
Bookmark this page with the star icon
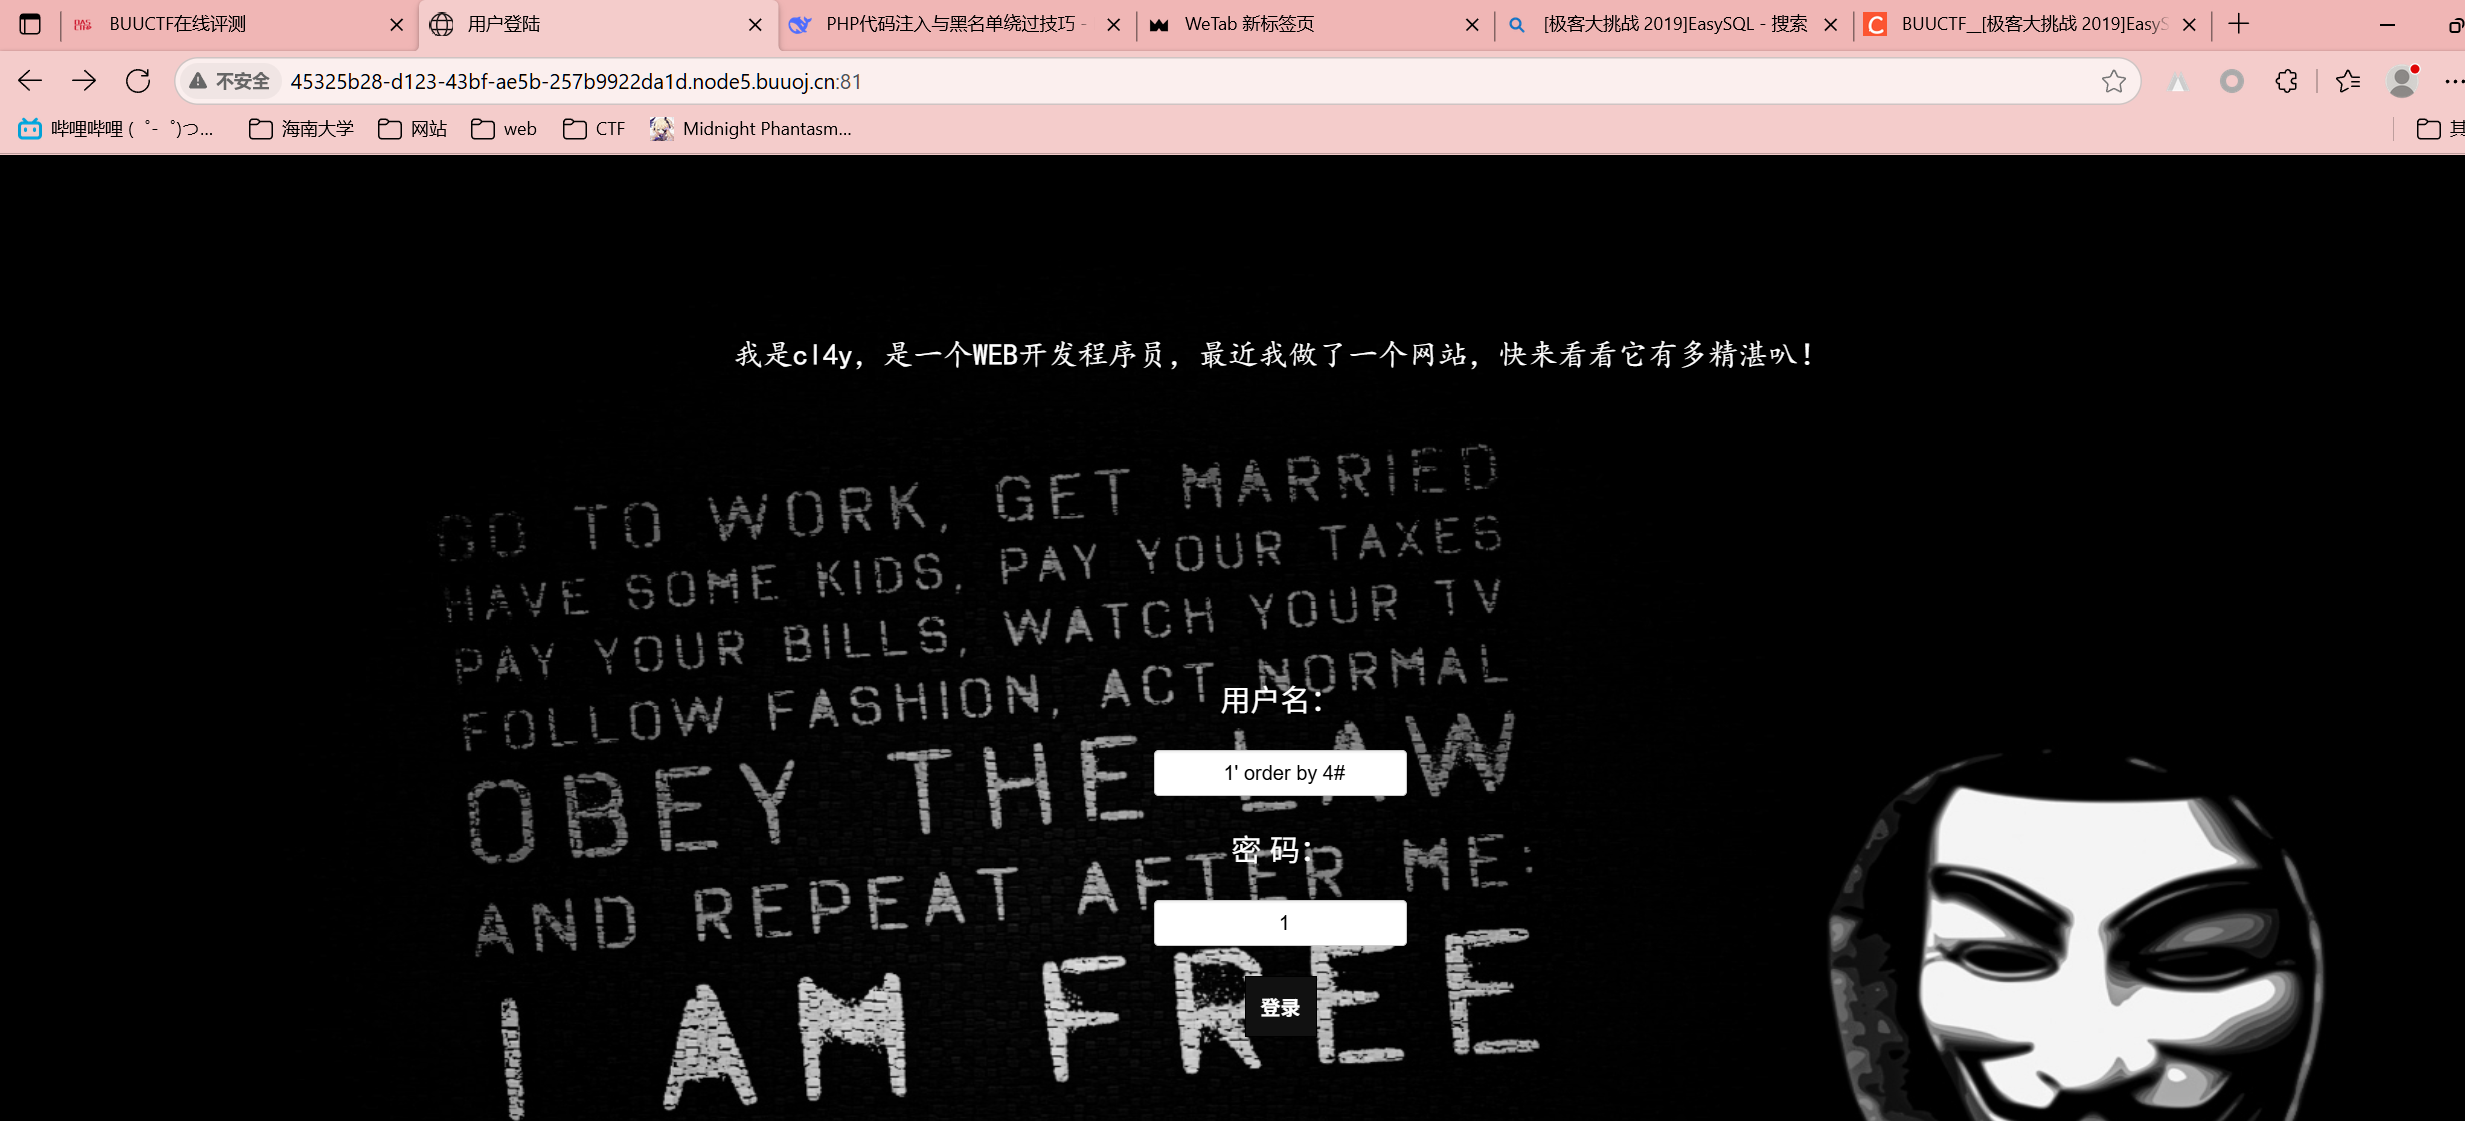[x=2113, y=81]
